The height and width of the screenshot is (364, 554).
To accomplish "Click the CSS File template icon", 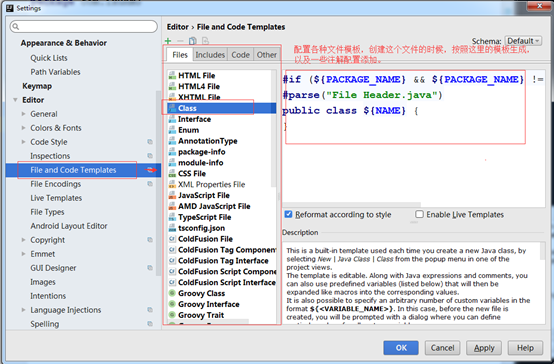I will coord(172,174).
